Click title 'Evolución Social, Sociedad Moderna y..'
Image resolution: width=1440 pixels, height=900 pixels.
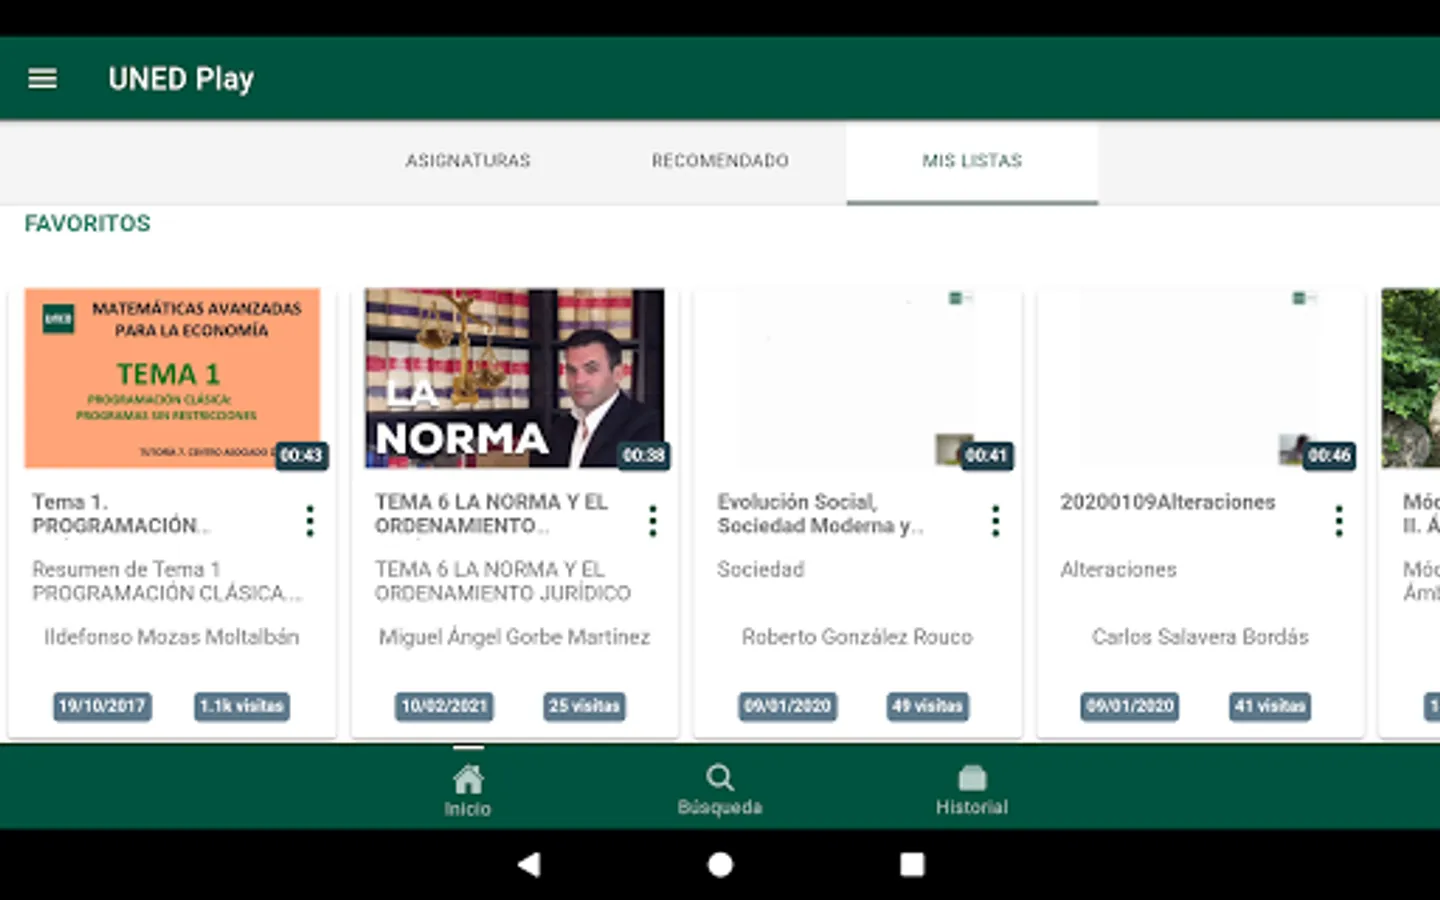point(820,514)
